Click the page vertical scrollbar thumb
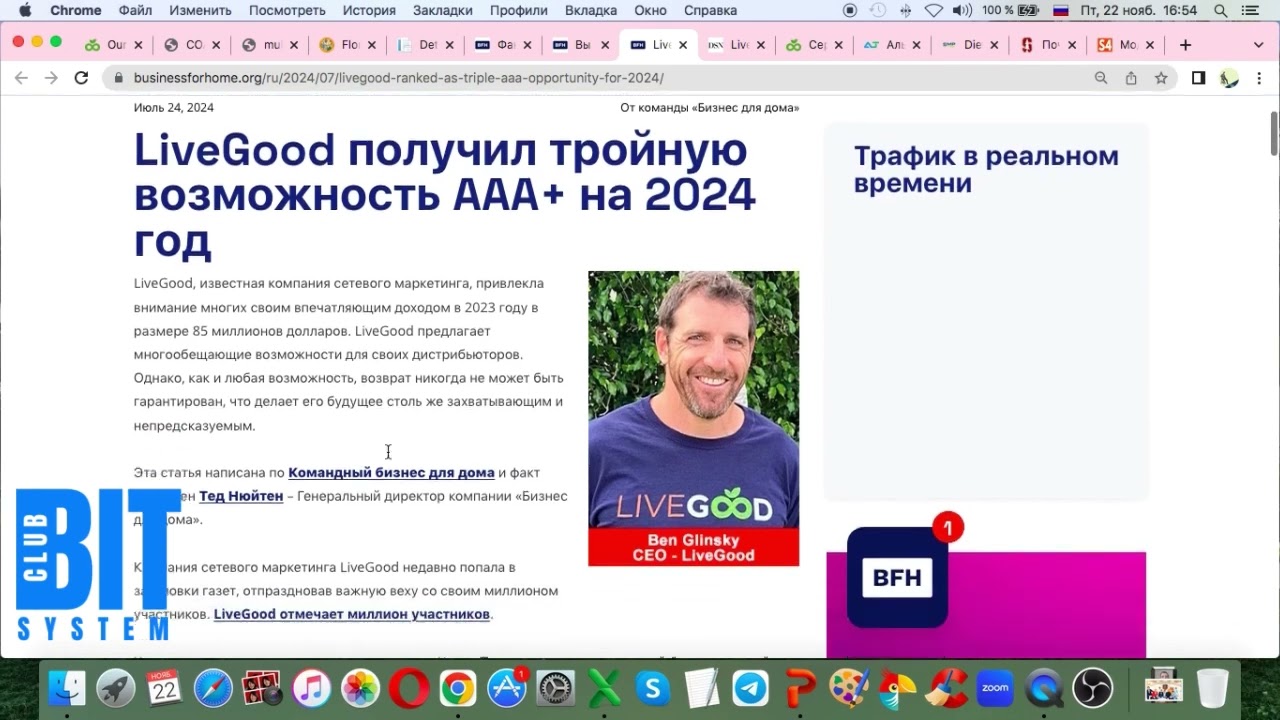The width and height of the screenshot is (1280, 720). (1274, 133)
